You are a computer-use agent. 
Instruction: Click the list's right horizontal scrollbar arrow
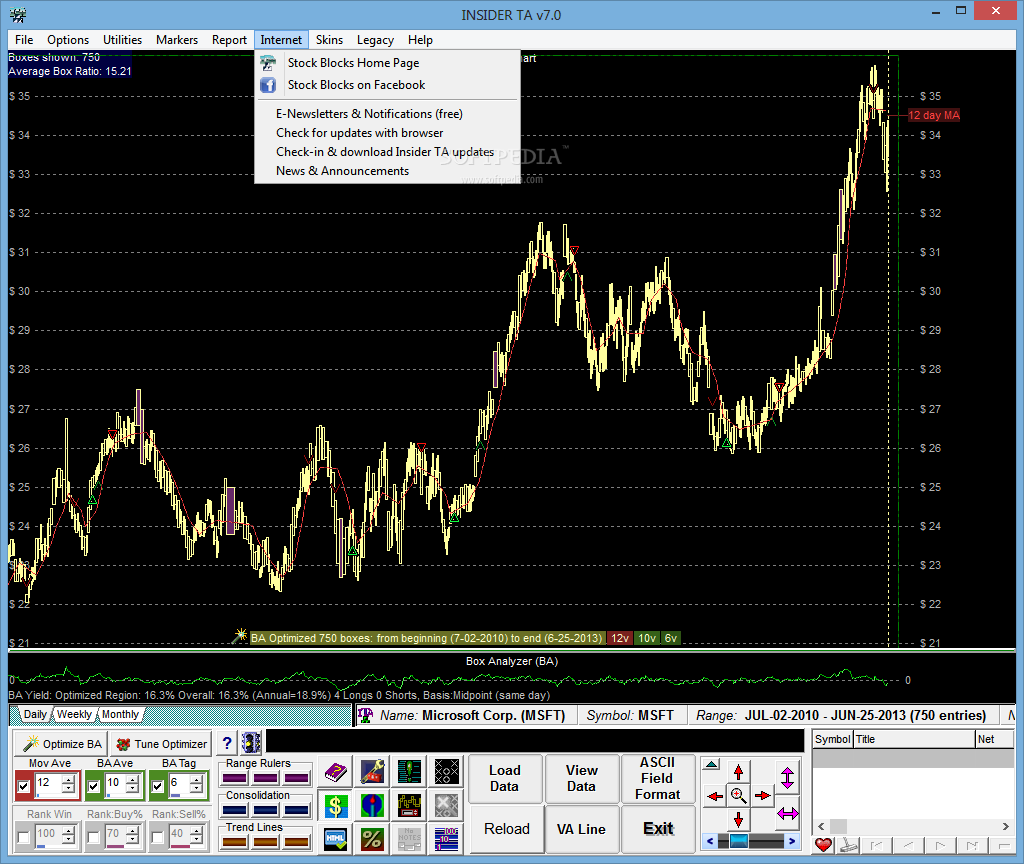[x=1006, y=826]
